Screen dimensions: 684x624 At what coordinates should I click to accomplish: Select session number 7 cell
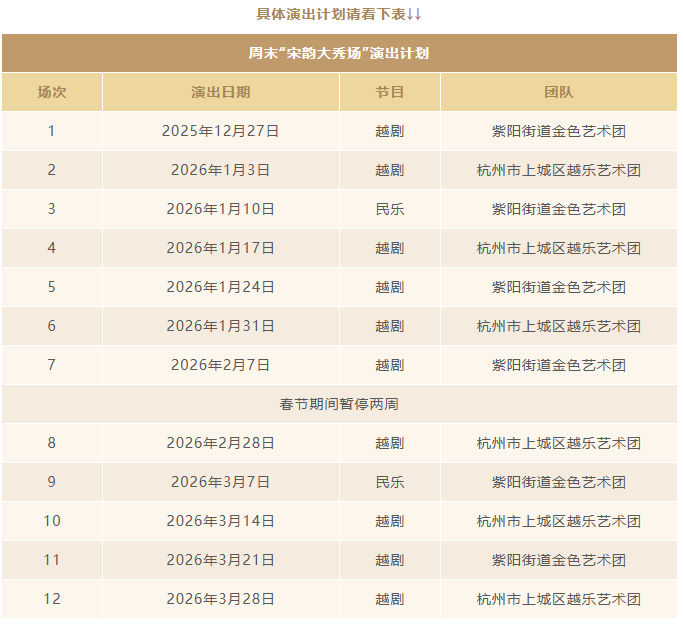coord(52,365)
